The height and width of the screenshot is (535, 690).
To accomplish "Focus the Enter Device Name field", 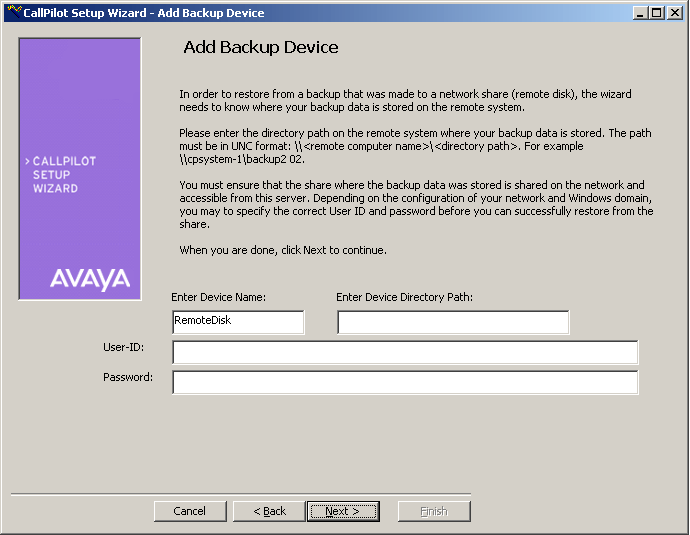I will (x=238, y=322).
